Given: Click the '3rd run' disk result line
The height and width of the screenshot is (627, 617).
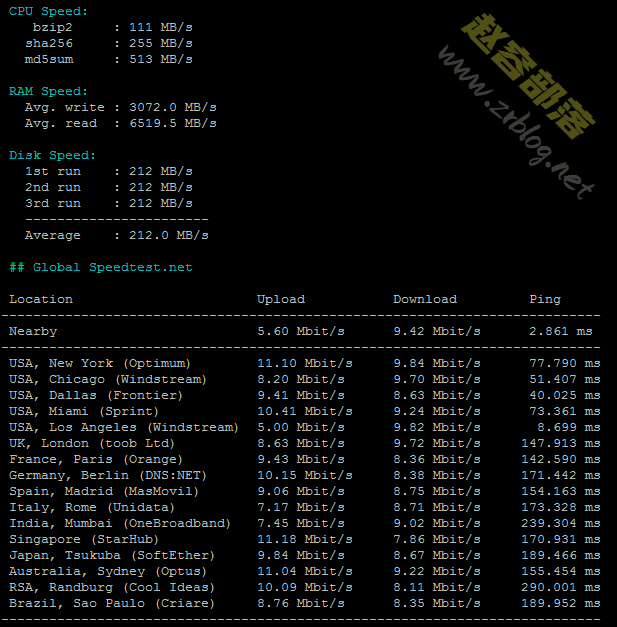Looking at the screenshot, I should [109, 203].
